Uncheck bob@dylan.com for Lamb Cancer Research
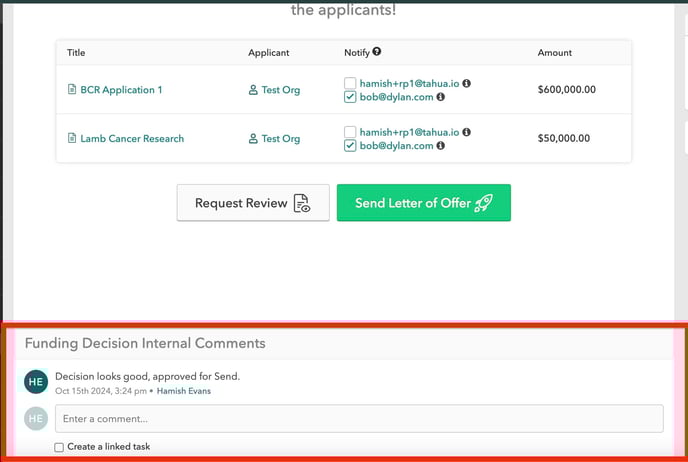688x462 pixels. tap(350, 146)
